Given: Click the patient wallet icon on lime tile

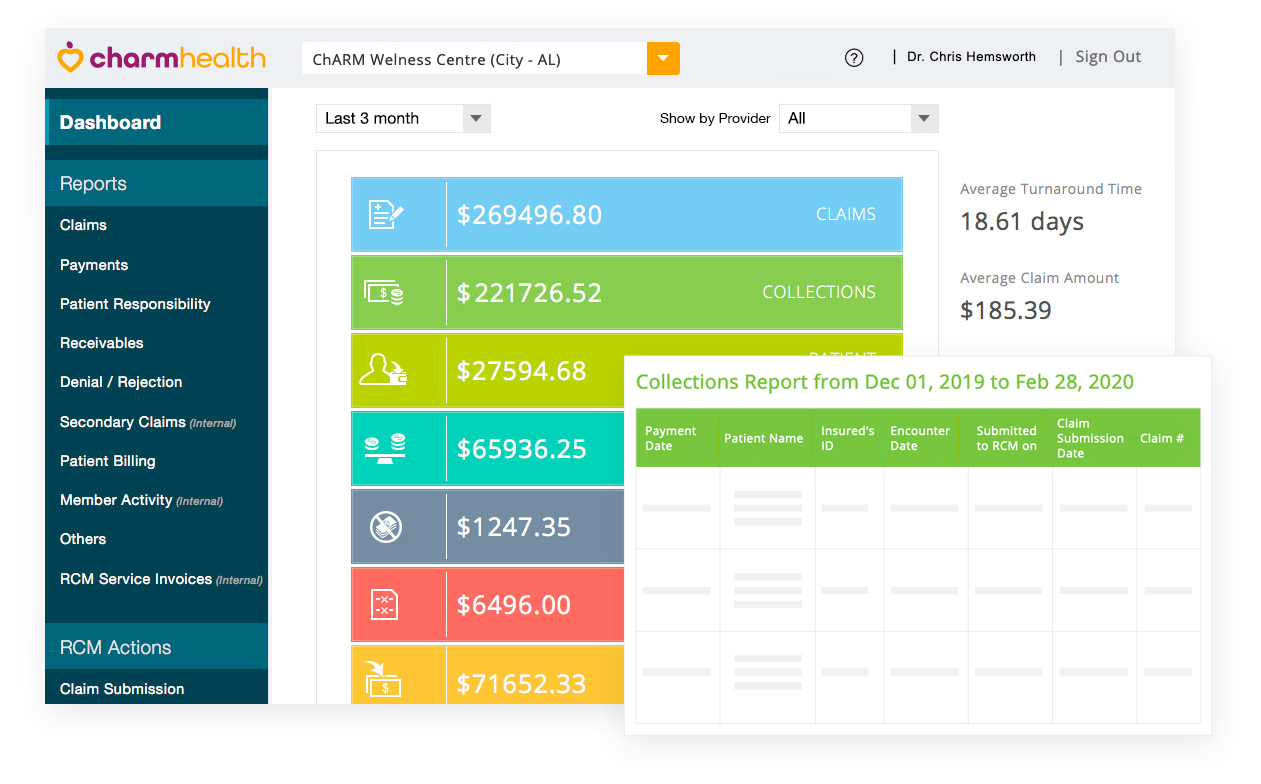Looking at the screenshot, I should pyautogui.click(x=384, y=371).
